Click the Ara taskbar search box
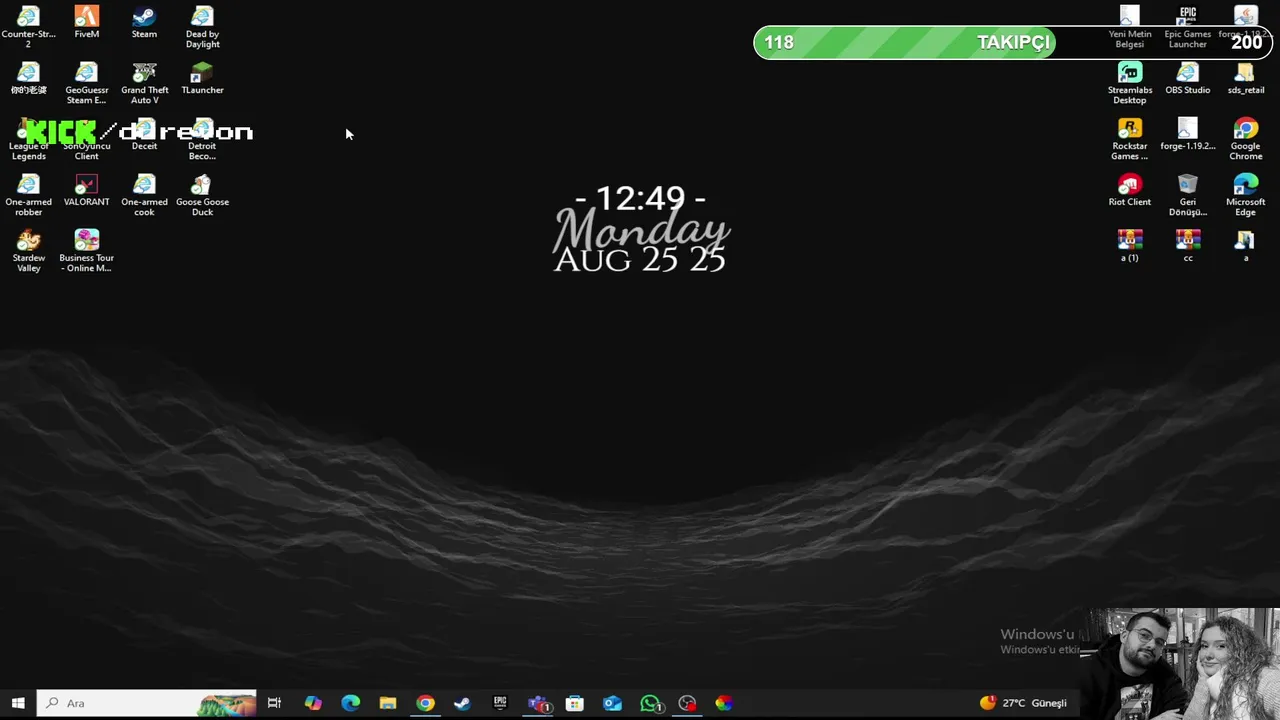Image resolution: width=1280 pixels, height=720 pixels. (147, 703)
